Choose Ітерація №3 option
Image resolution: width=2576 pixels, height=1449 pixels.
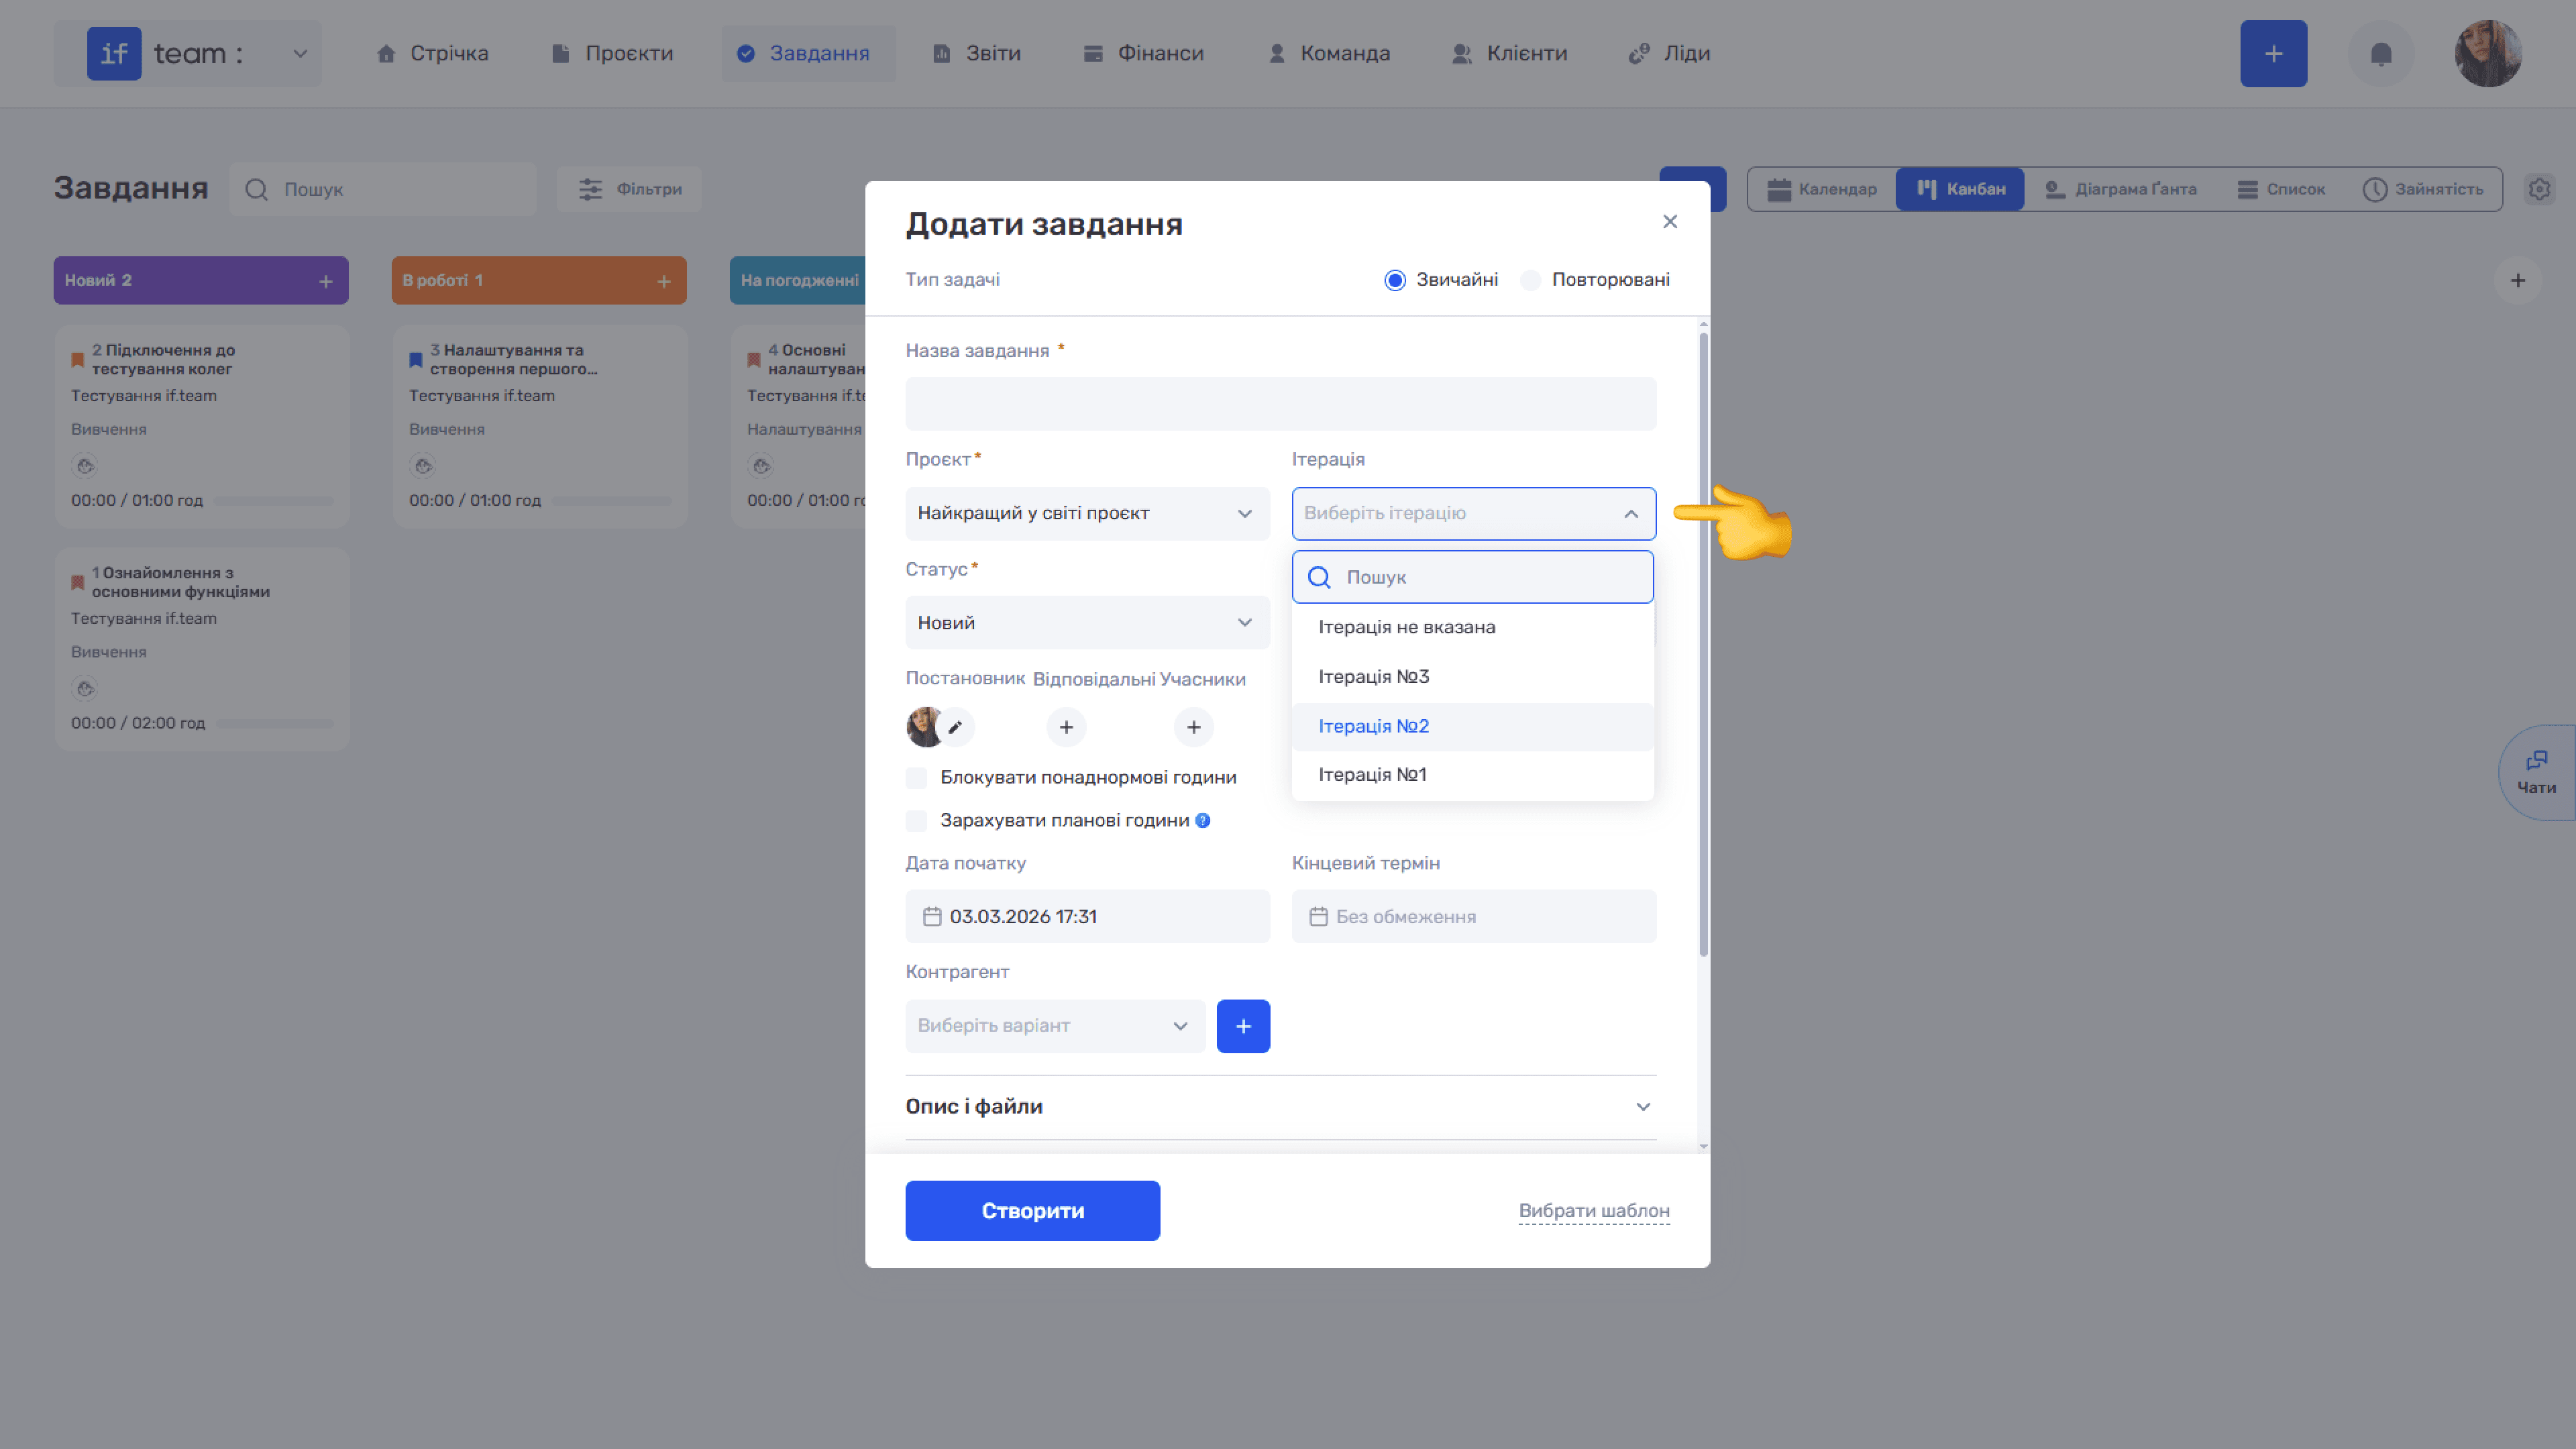1473,677
